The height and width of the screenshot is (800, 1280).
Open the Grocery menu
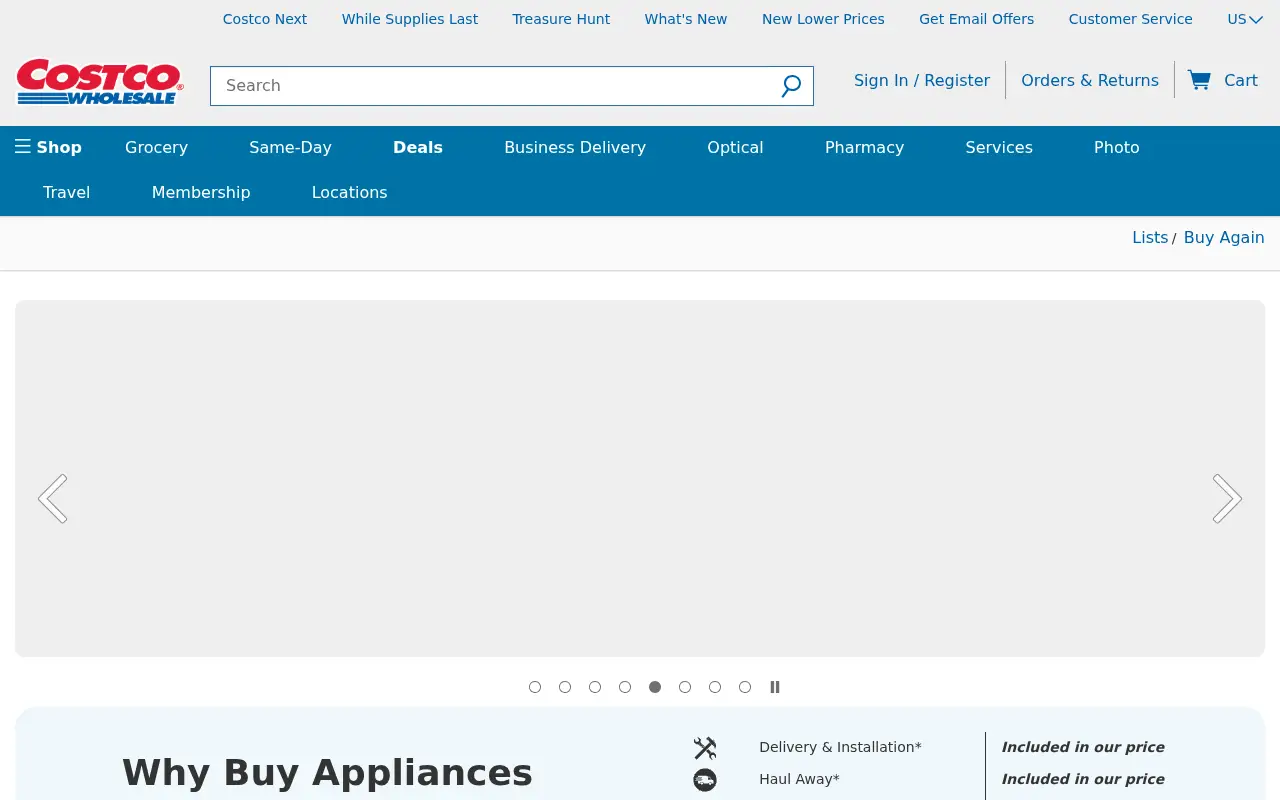(156, 147)
